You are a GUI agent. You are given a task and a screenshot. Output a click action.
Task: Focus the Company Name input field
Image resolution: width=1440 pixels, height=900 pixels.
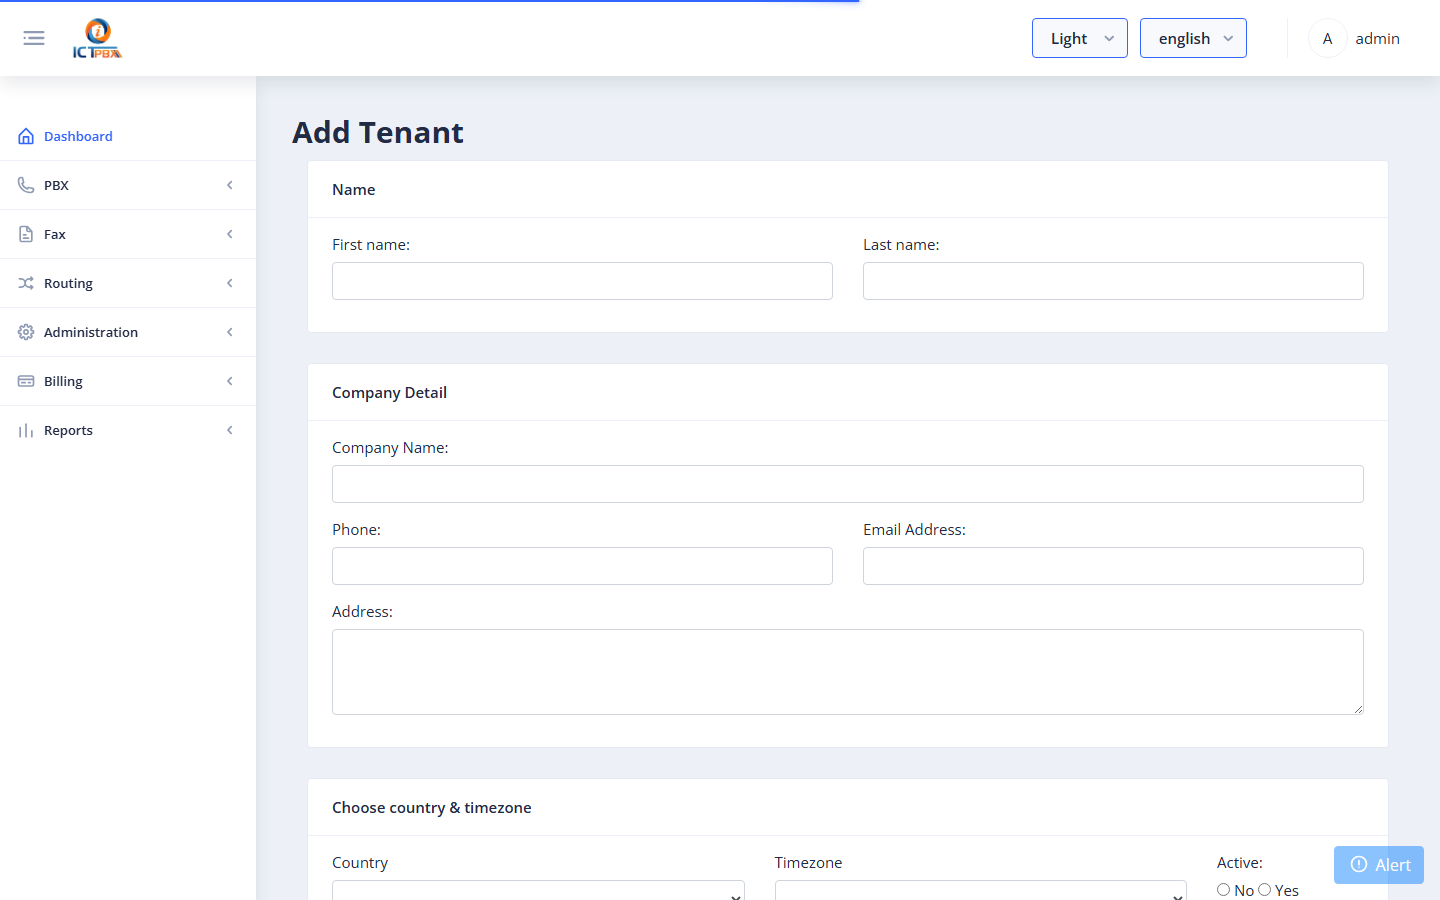pos(848,484)
